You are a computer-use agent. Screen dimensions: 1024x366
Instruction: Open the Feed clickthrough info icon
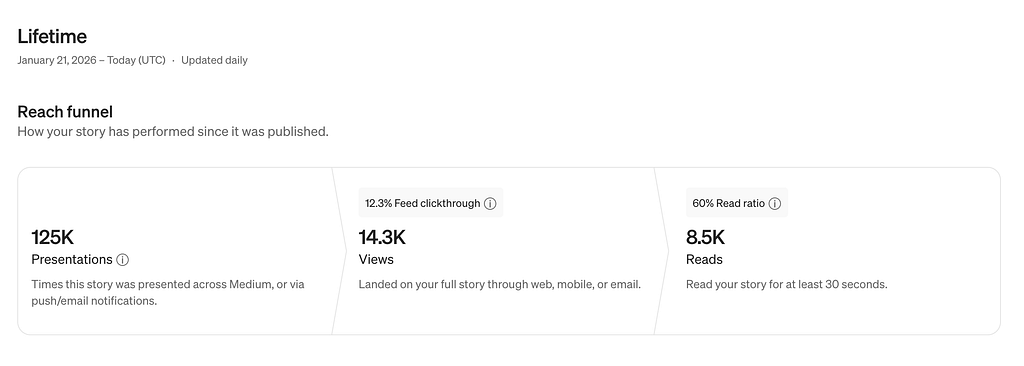tap(490, 203)
